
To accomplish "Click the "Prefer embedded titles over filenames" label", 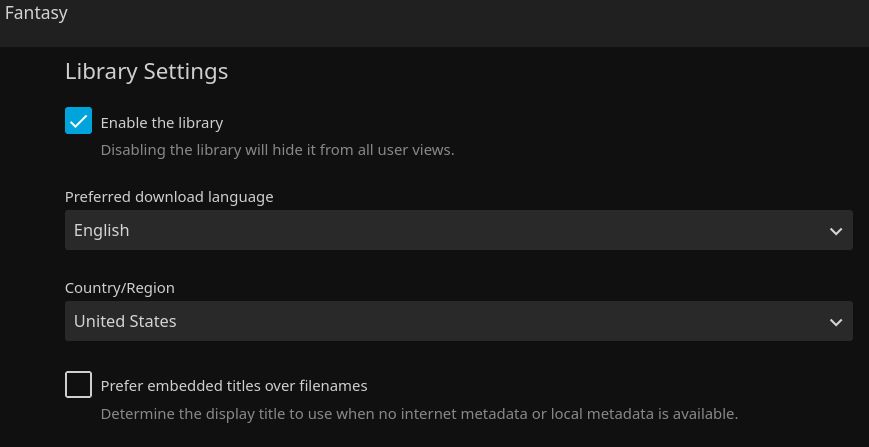I will [x=234, y=385].
